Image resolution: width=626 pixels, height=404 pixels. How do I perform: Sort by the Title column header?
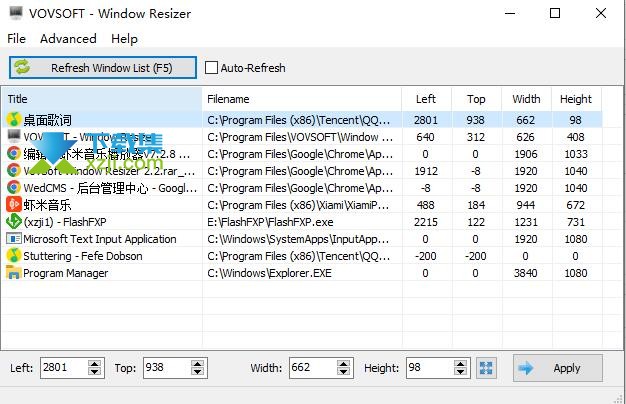click(x=102, y=99)
